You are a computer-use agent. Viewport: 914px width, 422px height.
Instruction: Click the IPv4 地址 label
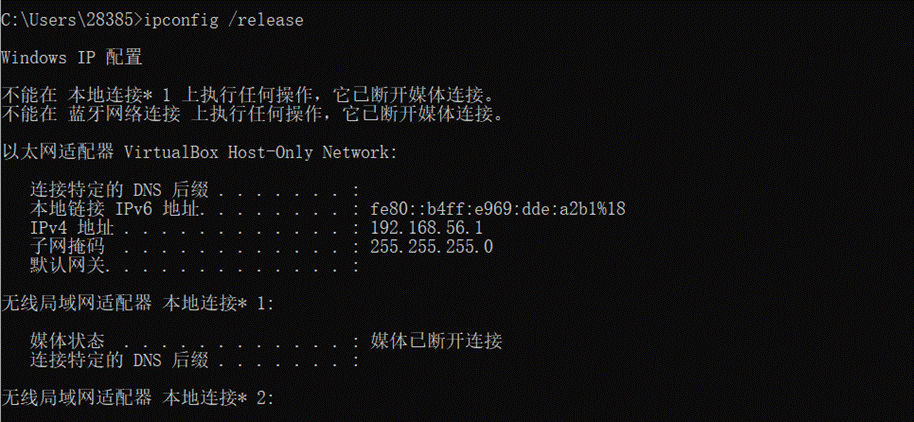tap(72, 227)
